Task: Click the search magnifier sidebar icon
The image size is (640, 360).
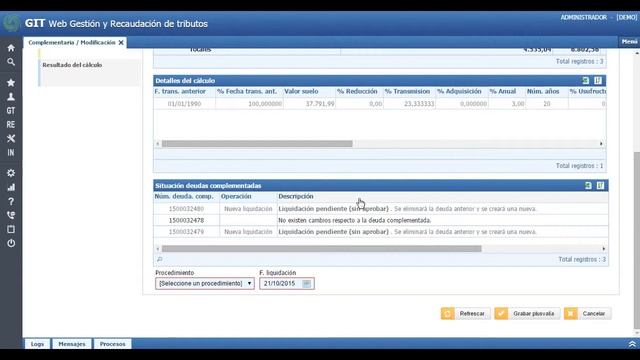Action: 11,62
